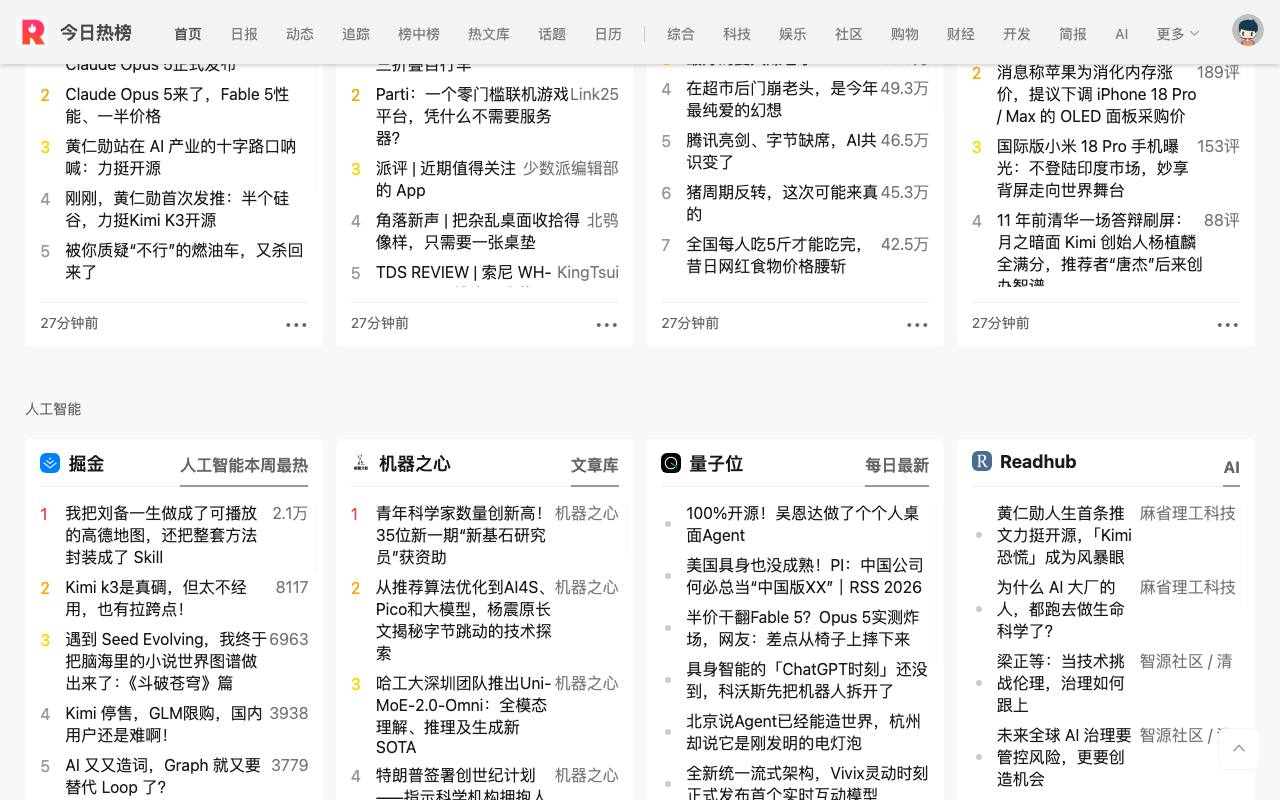Switch to the 开发 category
The width and height of the screenshot is (1280, 800).
coord(1017,34)
